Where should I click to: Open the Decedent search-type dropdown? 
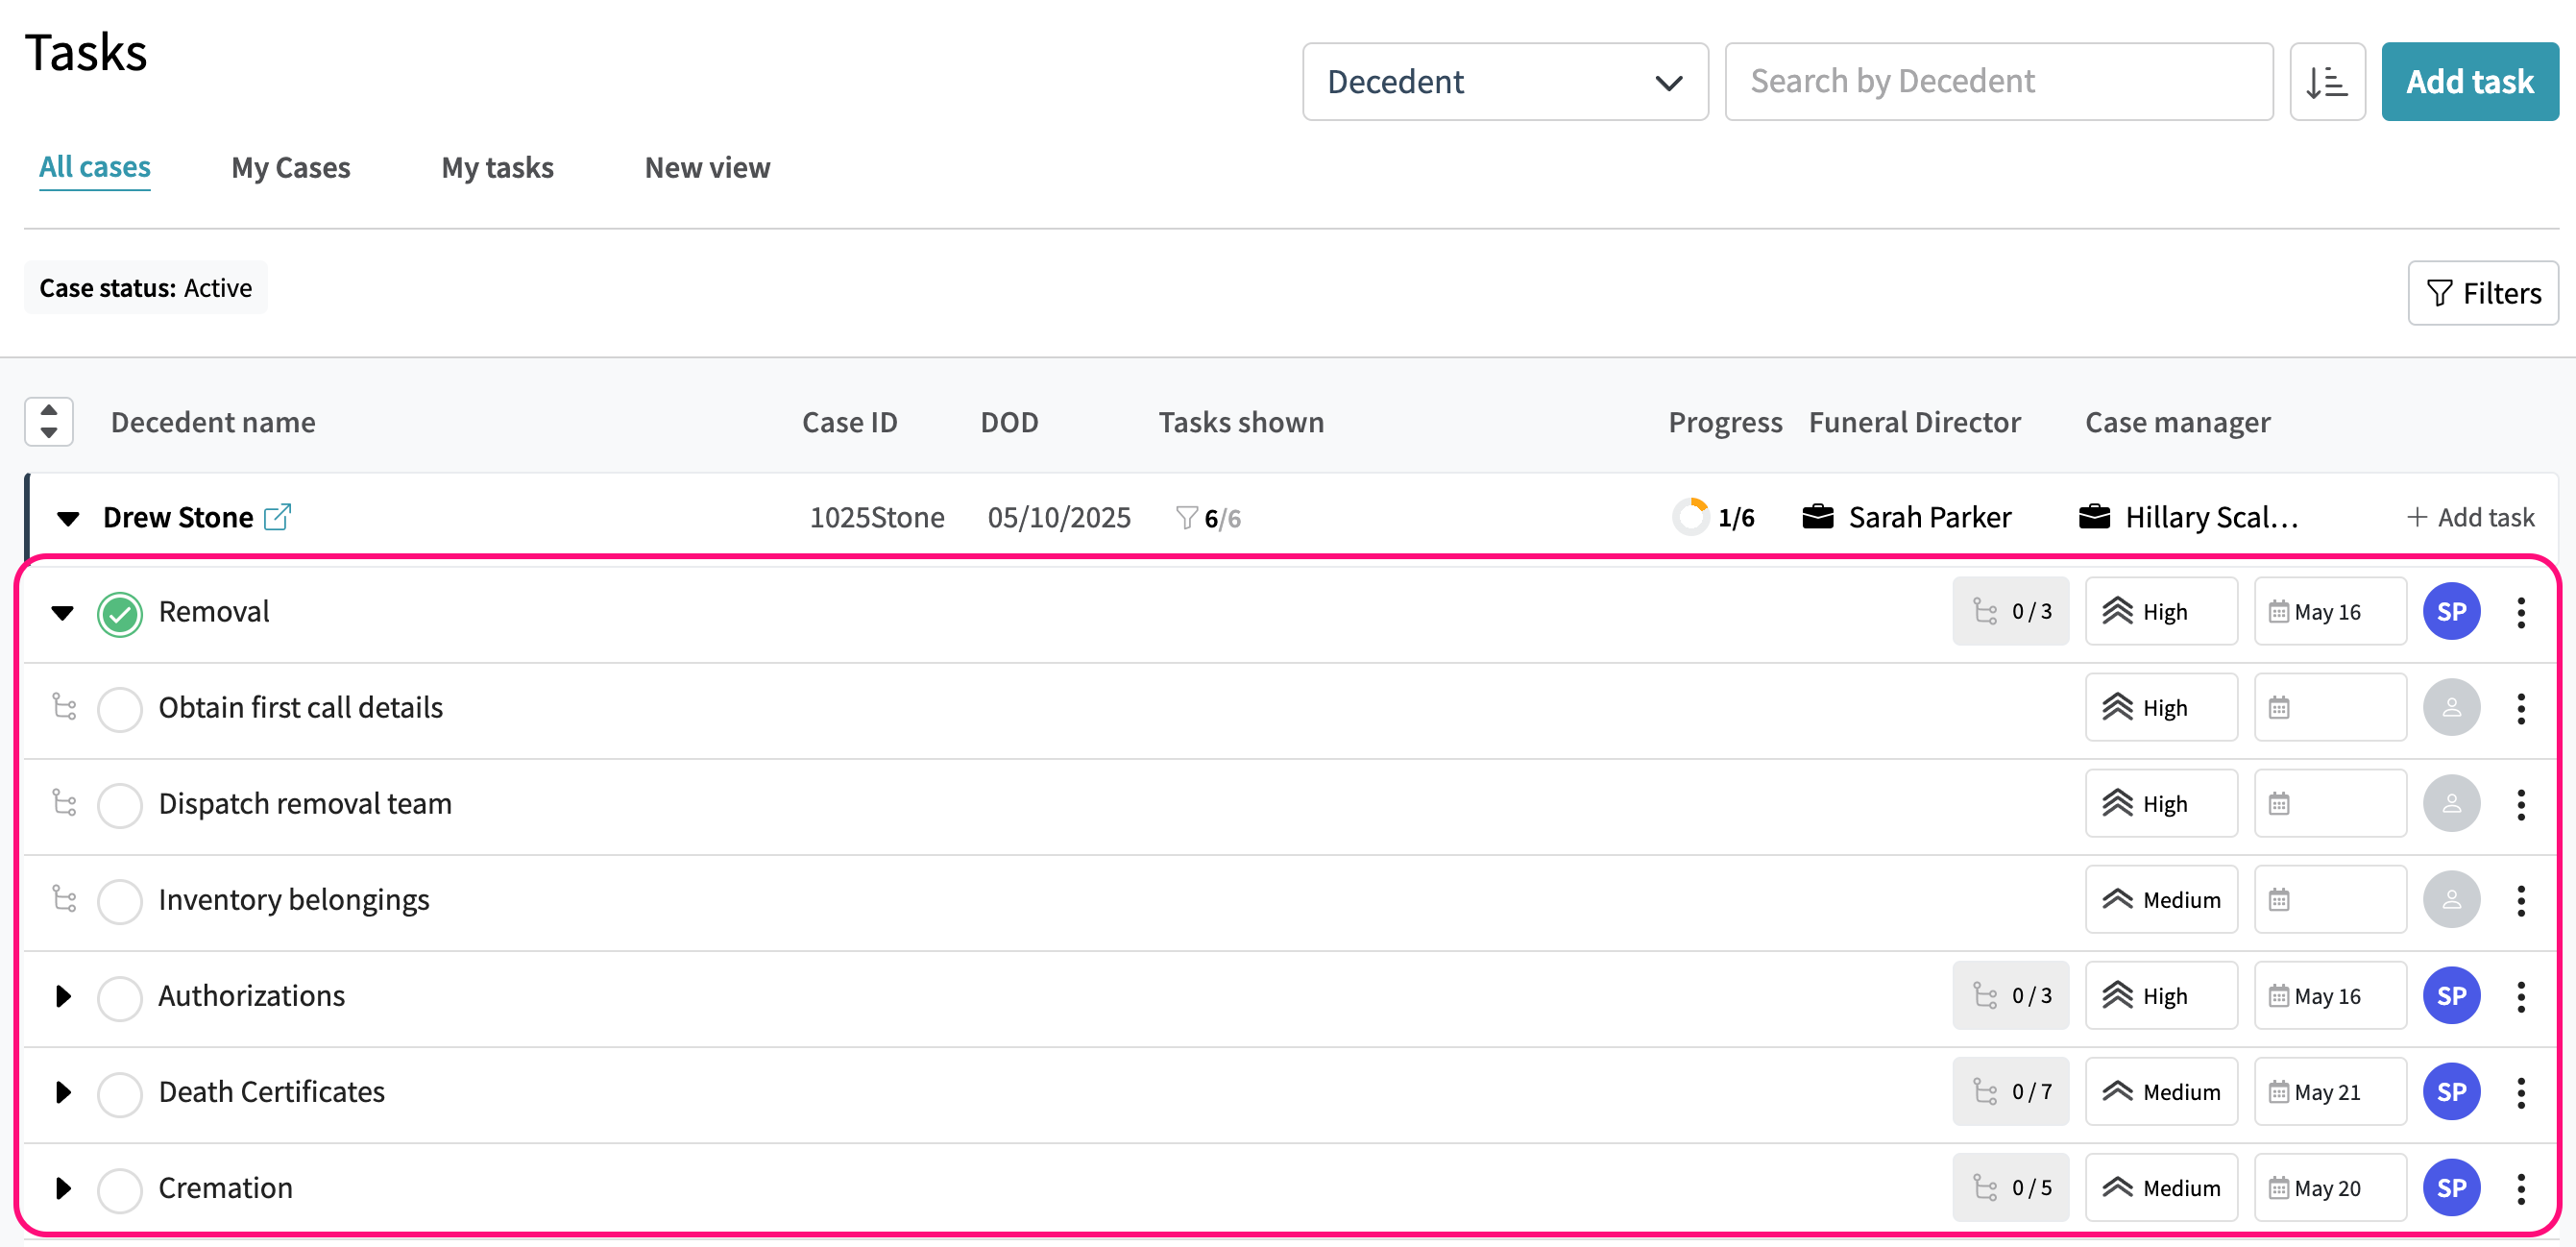tap(1504, 82)
